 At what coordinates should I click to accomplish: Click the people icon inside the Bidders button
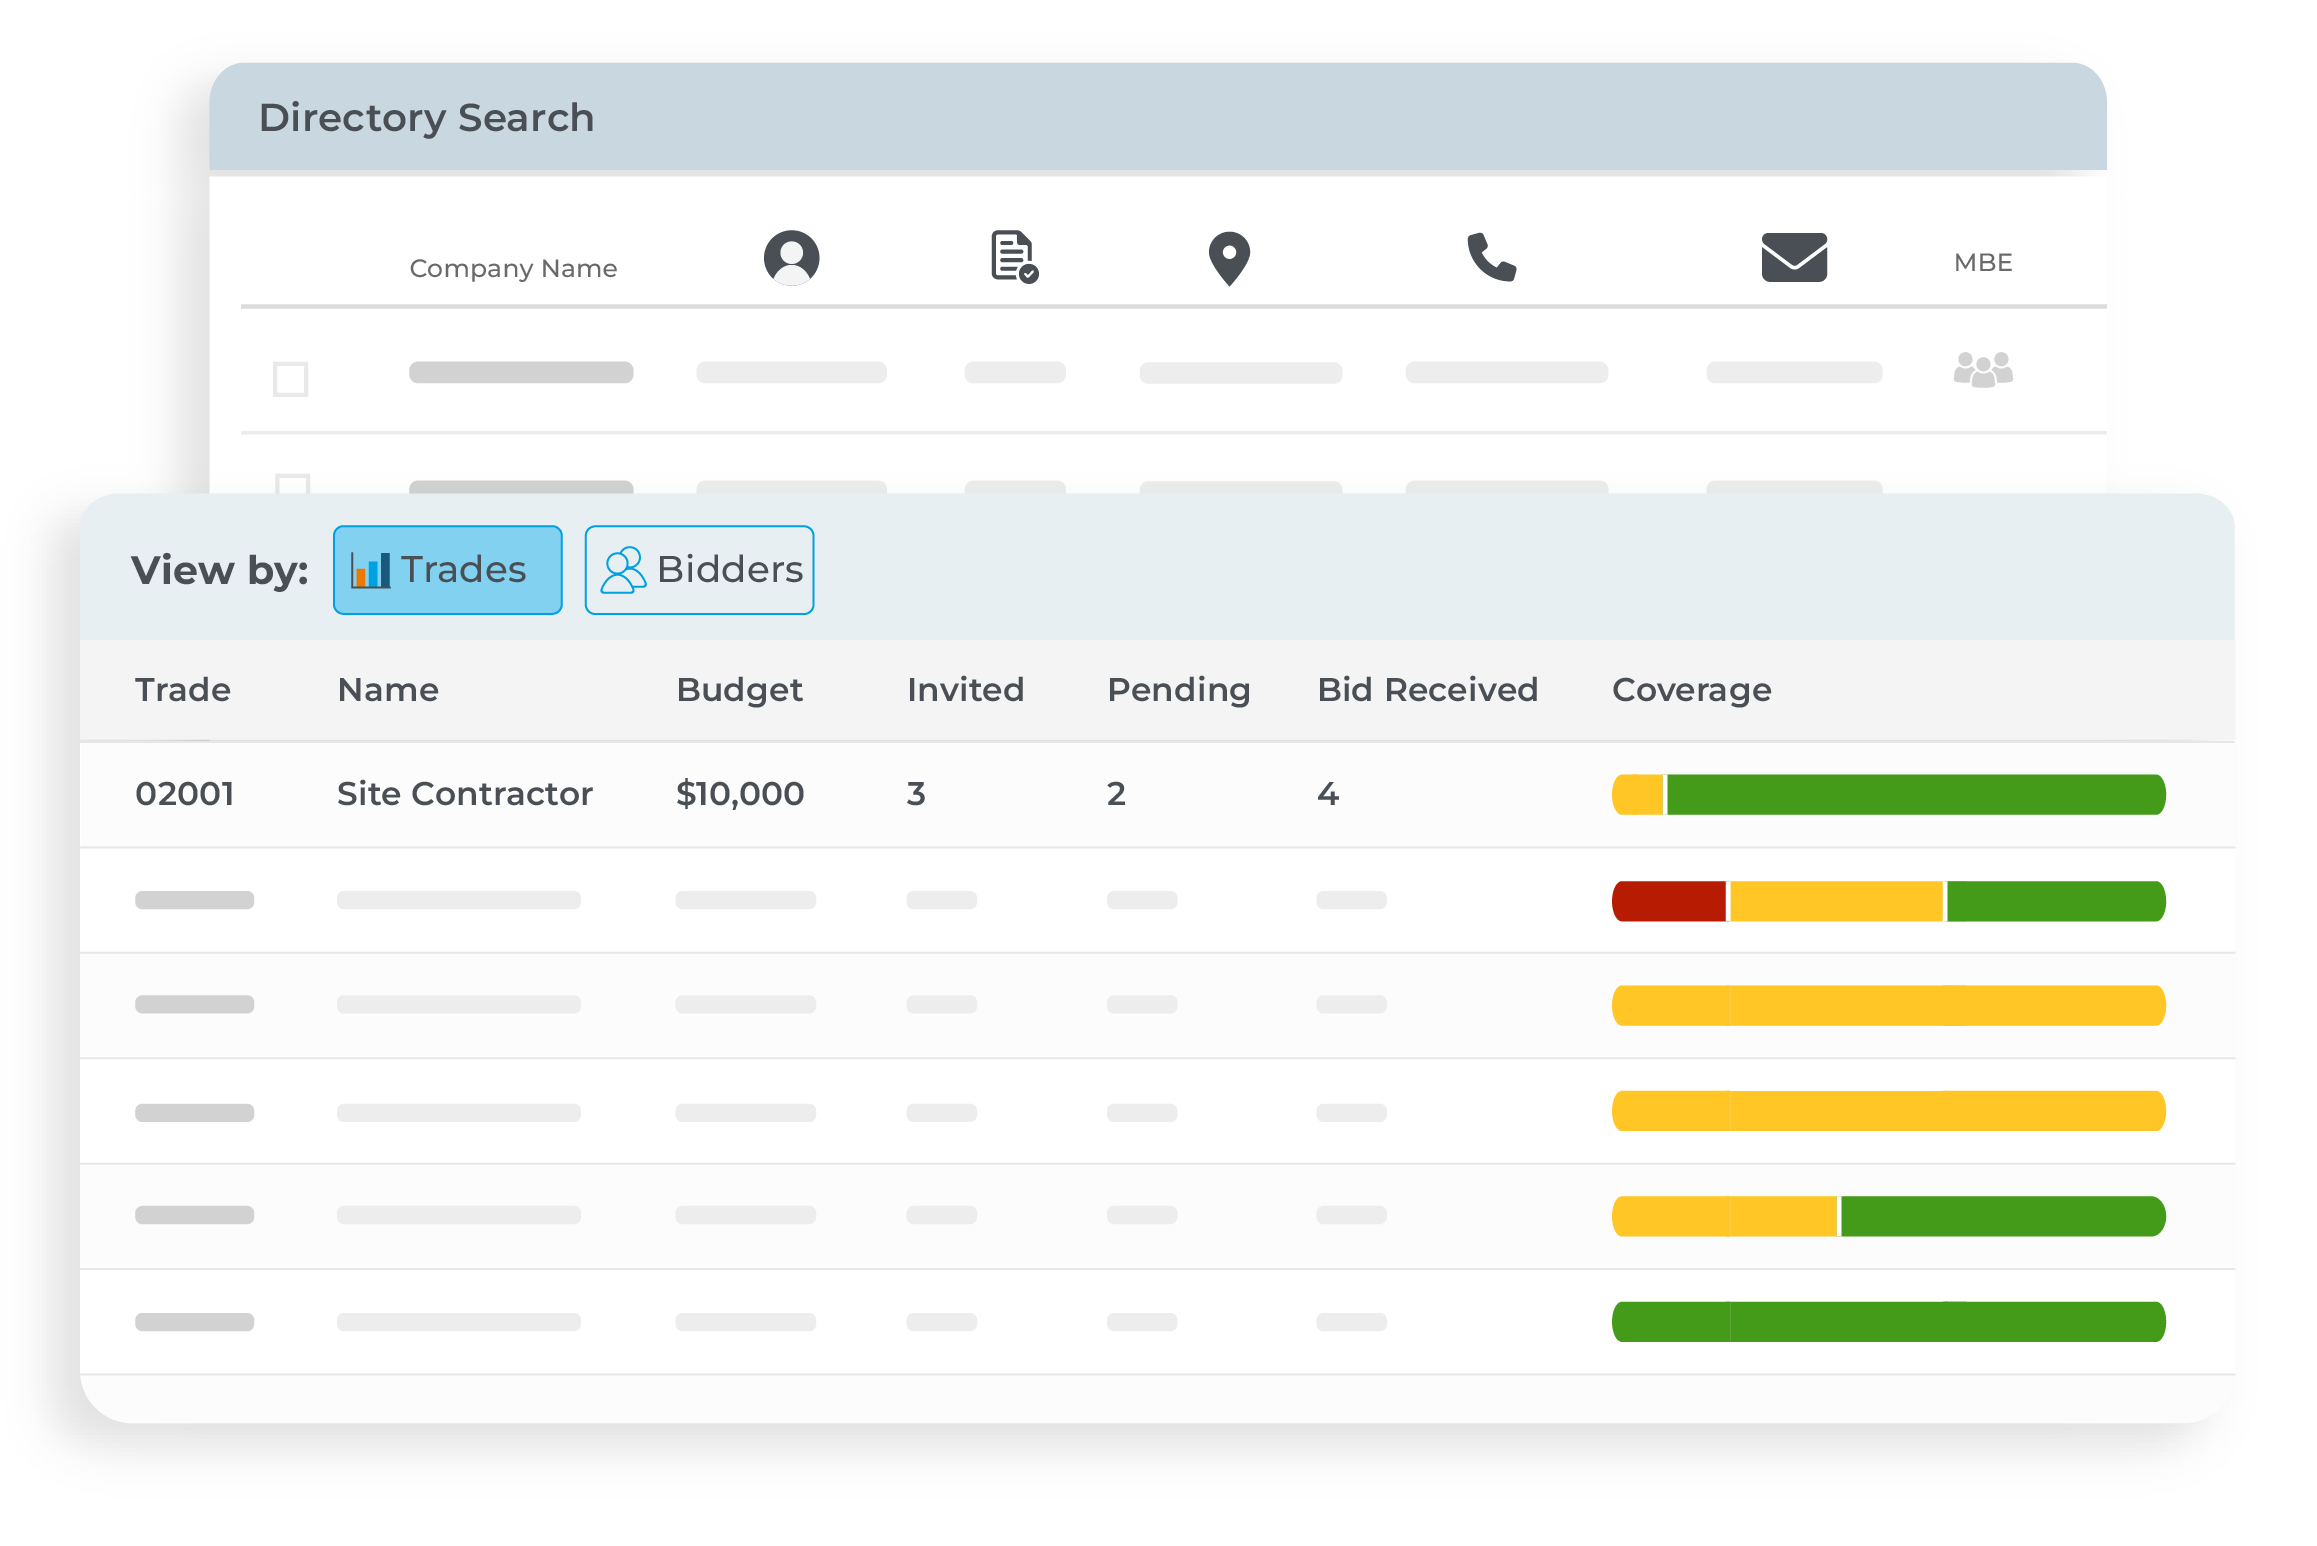(x=625, y=569)
